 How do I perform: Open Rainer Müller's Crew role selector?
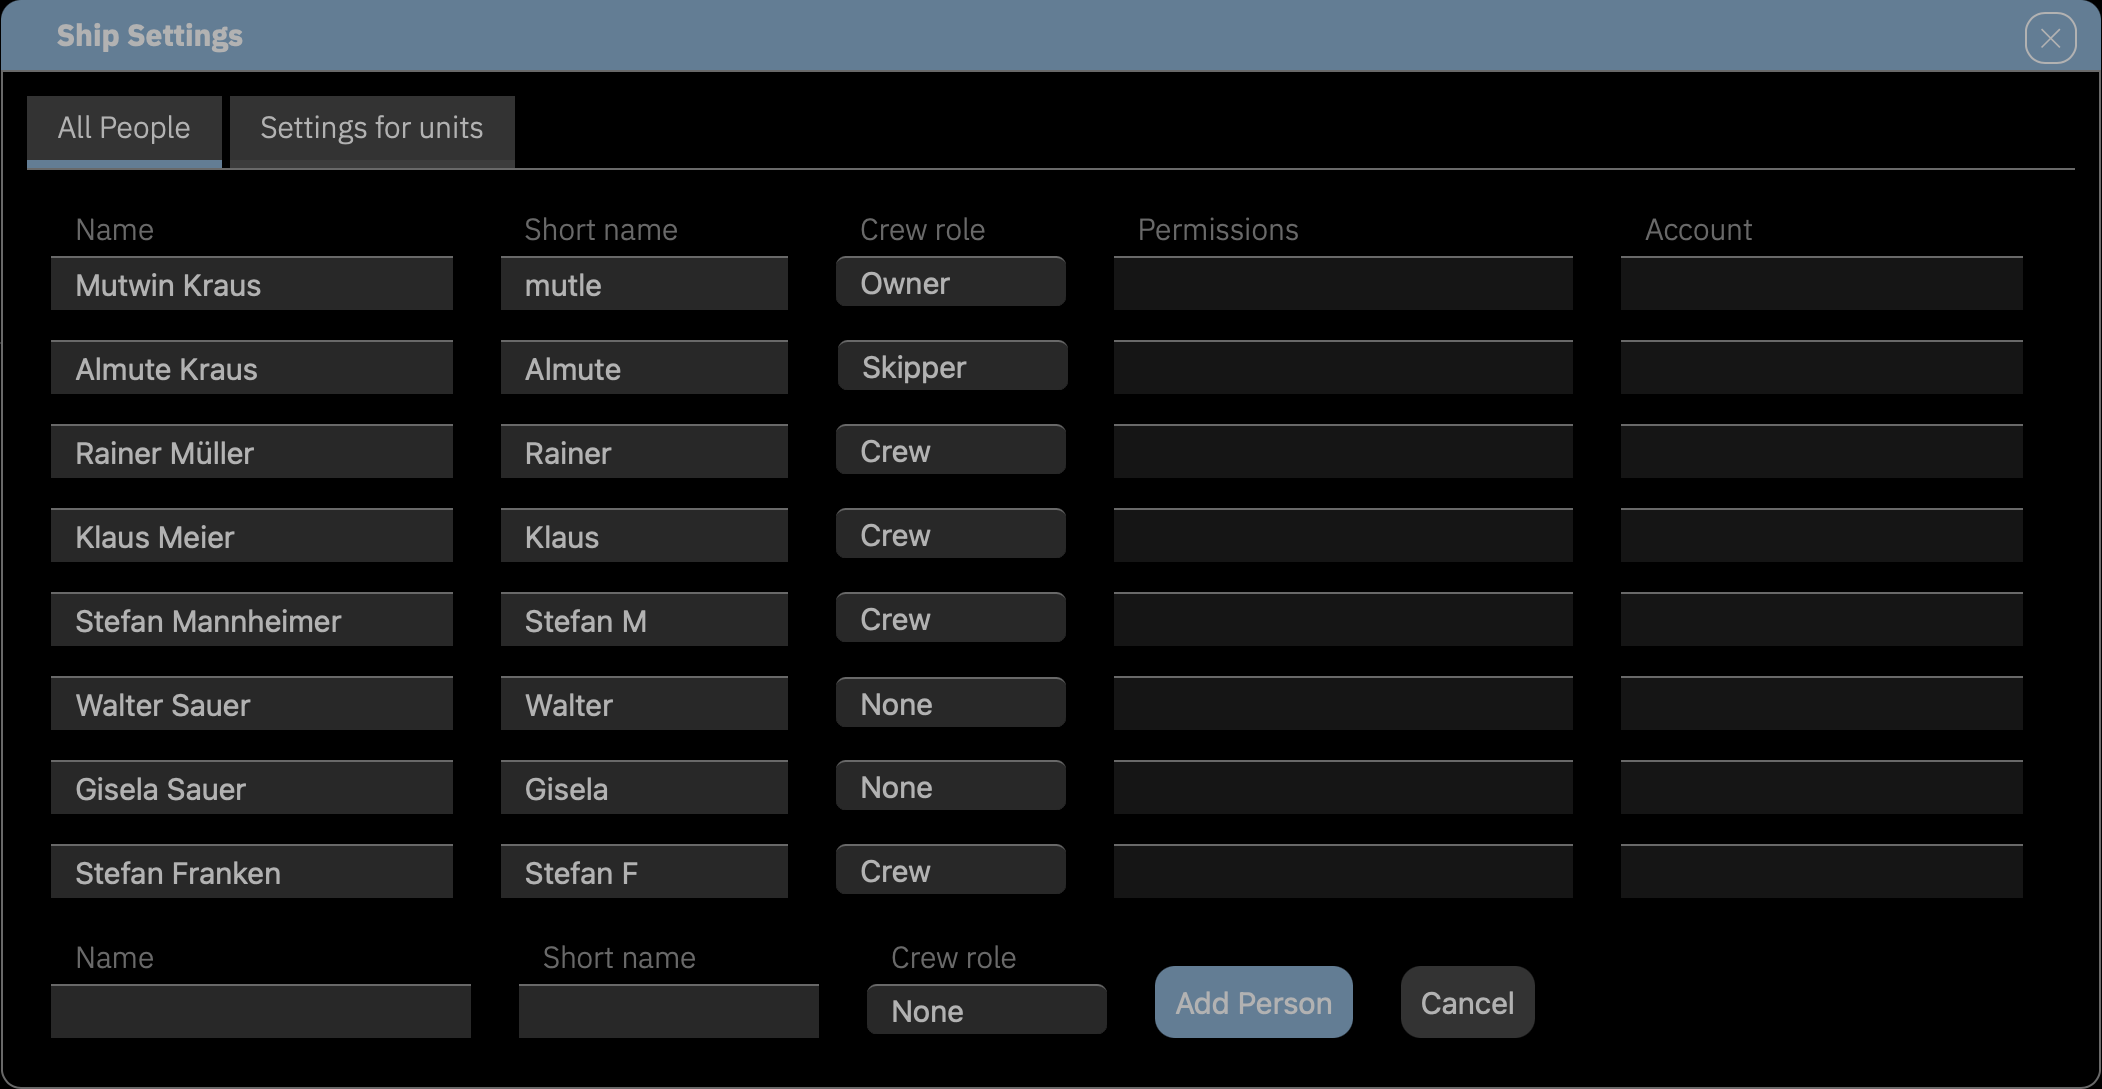950,450
